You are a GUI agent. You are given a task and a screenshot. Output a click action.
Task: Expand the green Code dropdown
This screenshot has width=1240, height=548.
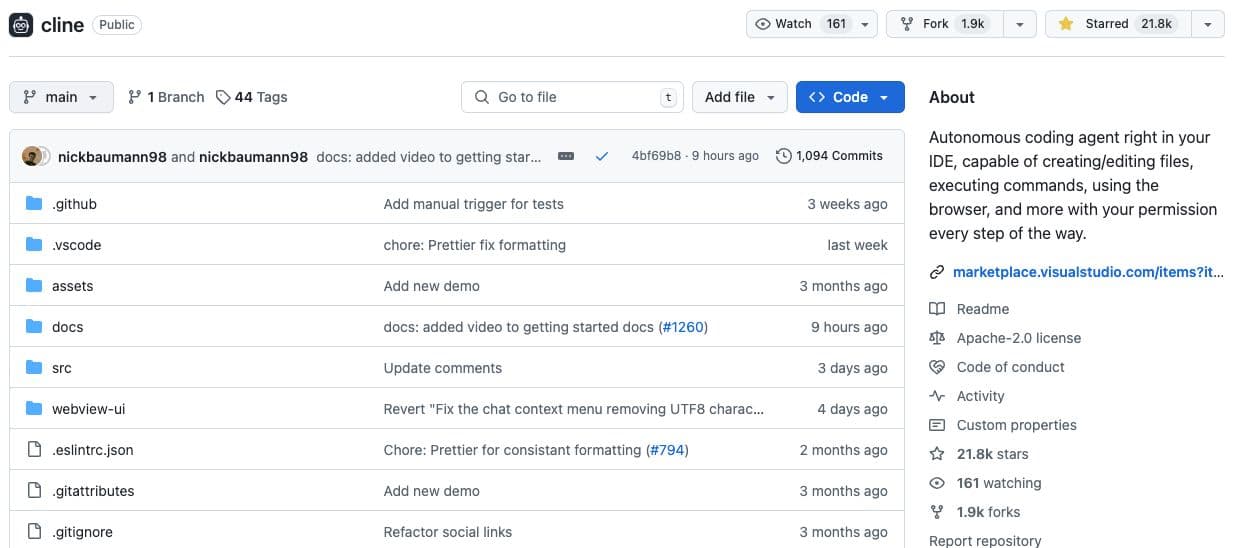click(x=849, y=97)
